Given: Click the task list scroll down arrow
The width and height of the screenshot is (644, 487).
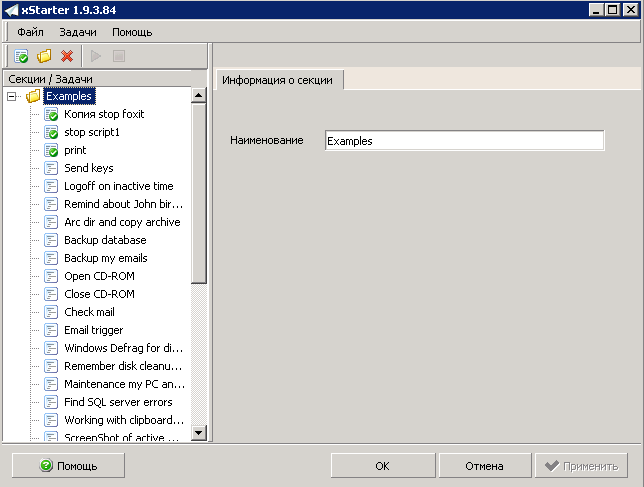Looking at the screenshot, I should [199, 432].
